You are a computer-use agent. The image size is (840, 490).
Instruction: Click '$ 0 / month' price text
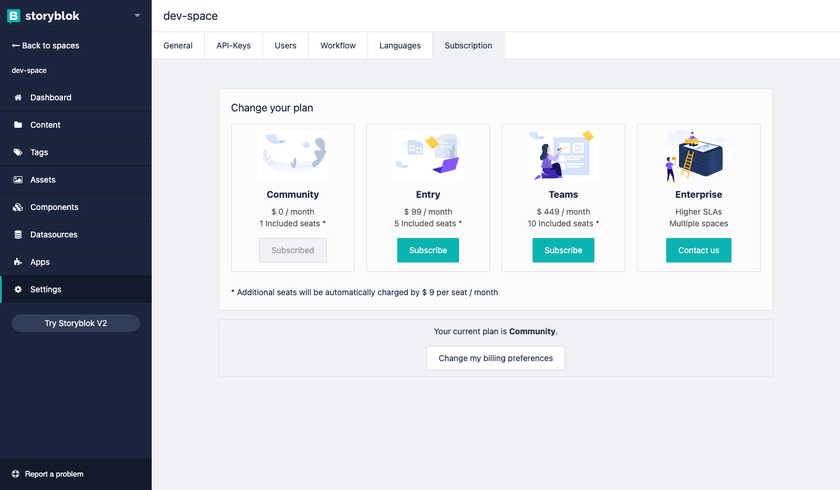[292, 212]
